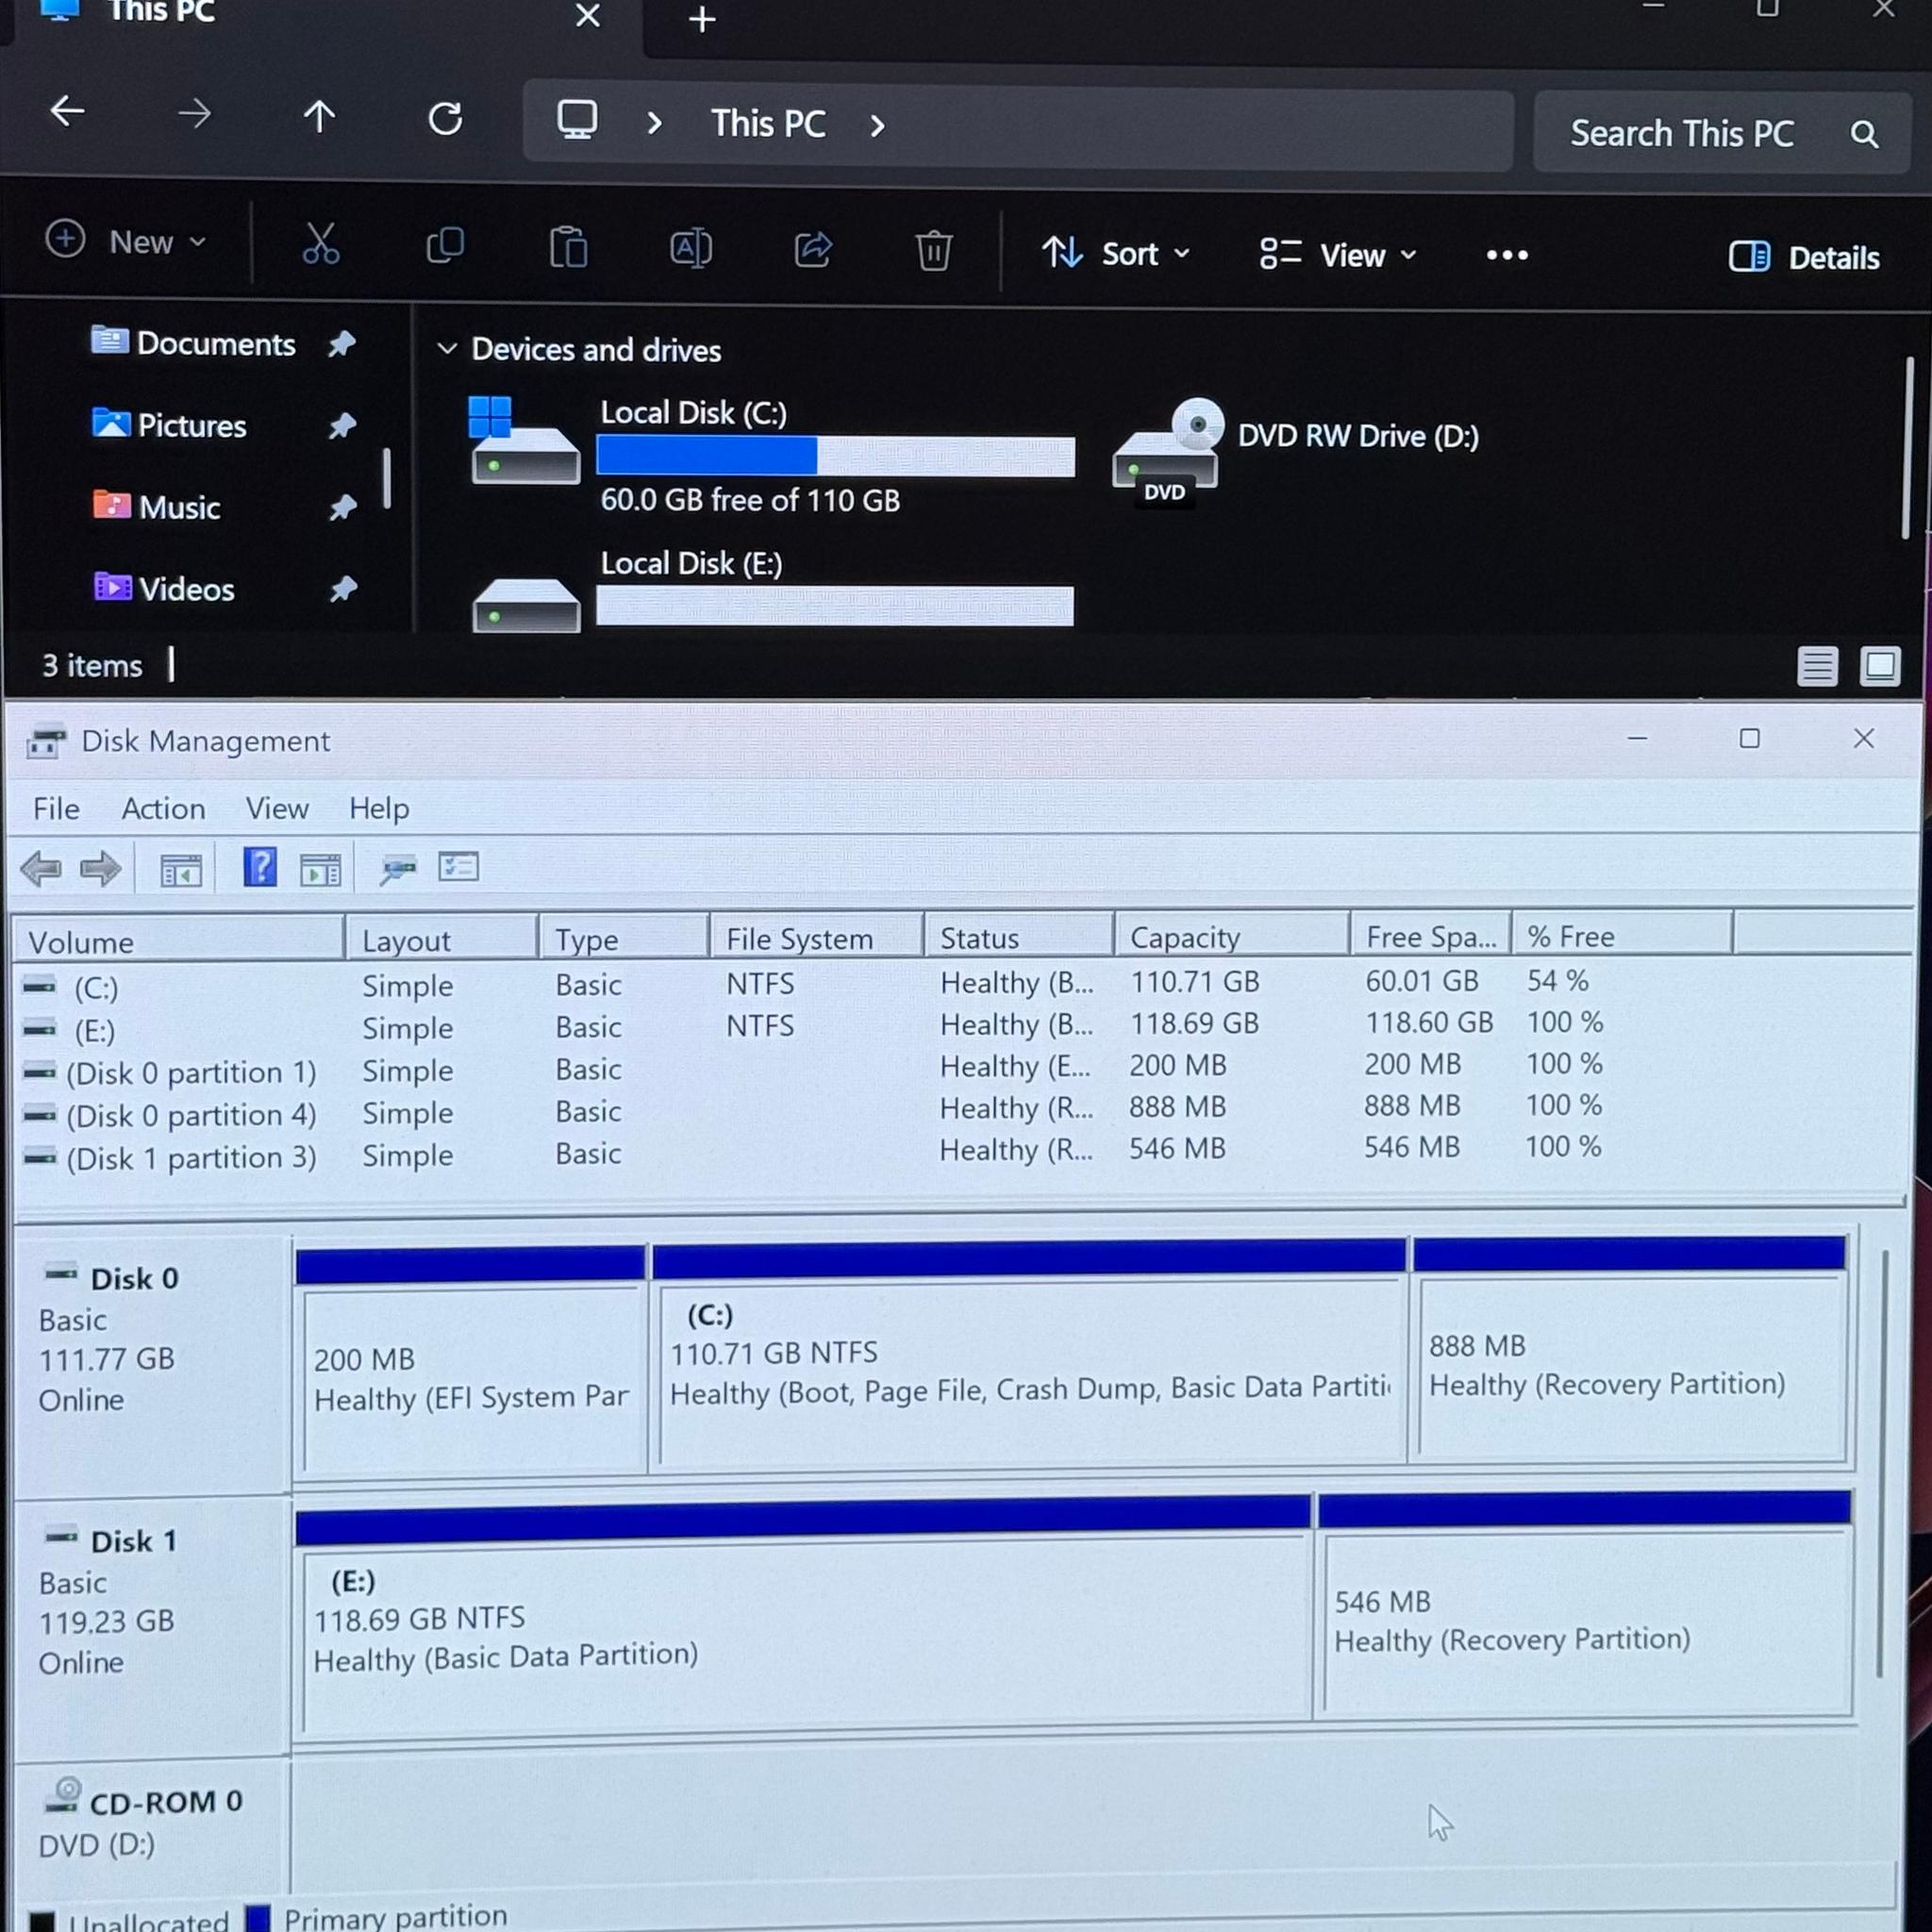The width and height of the screenshot is (1932, 1932).
Task: Click the Cut scissors icon
Action: click(x=320, y=243)
